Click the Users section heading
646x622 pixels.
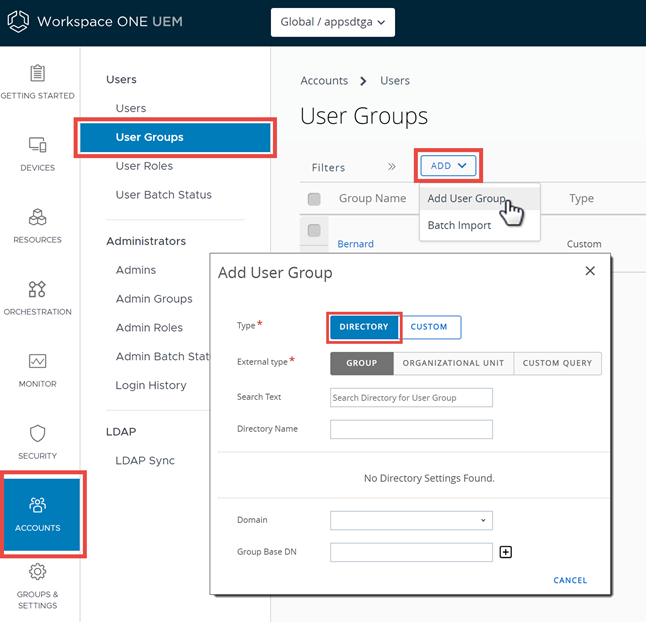[x=121, y=80]
